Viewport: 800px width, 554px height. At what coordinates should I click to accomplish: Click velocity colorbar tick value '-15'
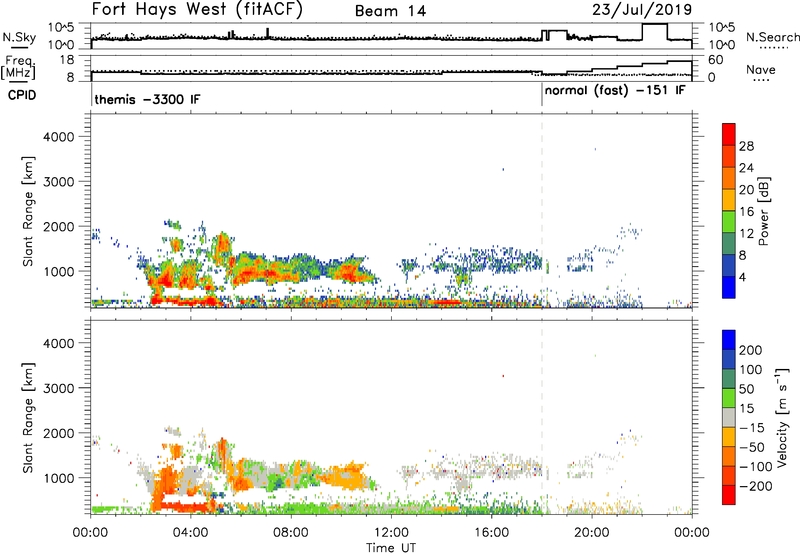[x=752, y=428]
